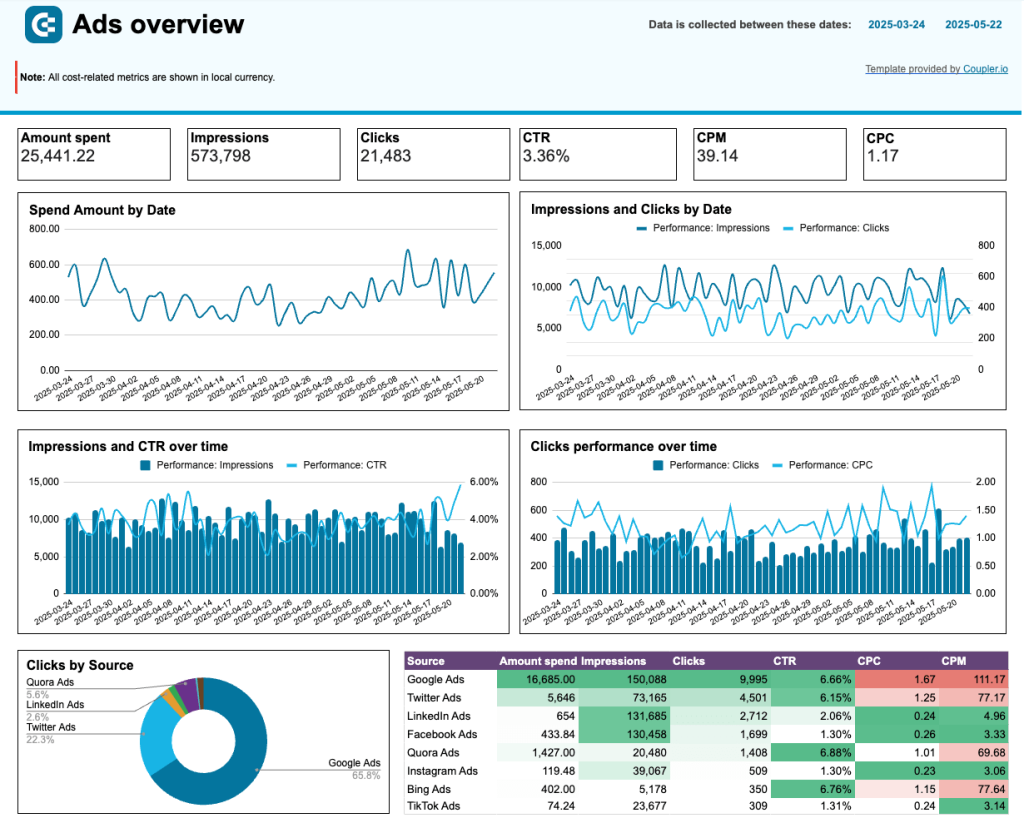Select the CPC scorecard showing 1.17
The height and width of the screenshot is (818, 1024).
[x=935, y=154]
